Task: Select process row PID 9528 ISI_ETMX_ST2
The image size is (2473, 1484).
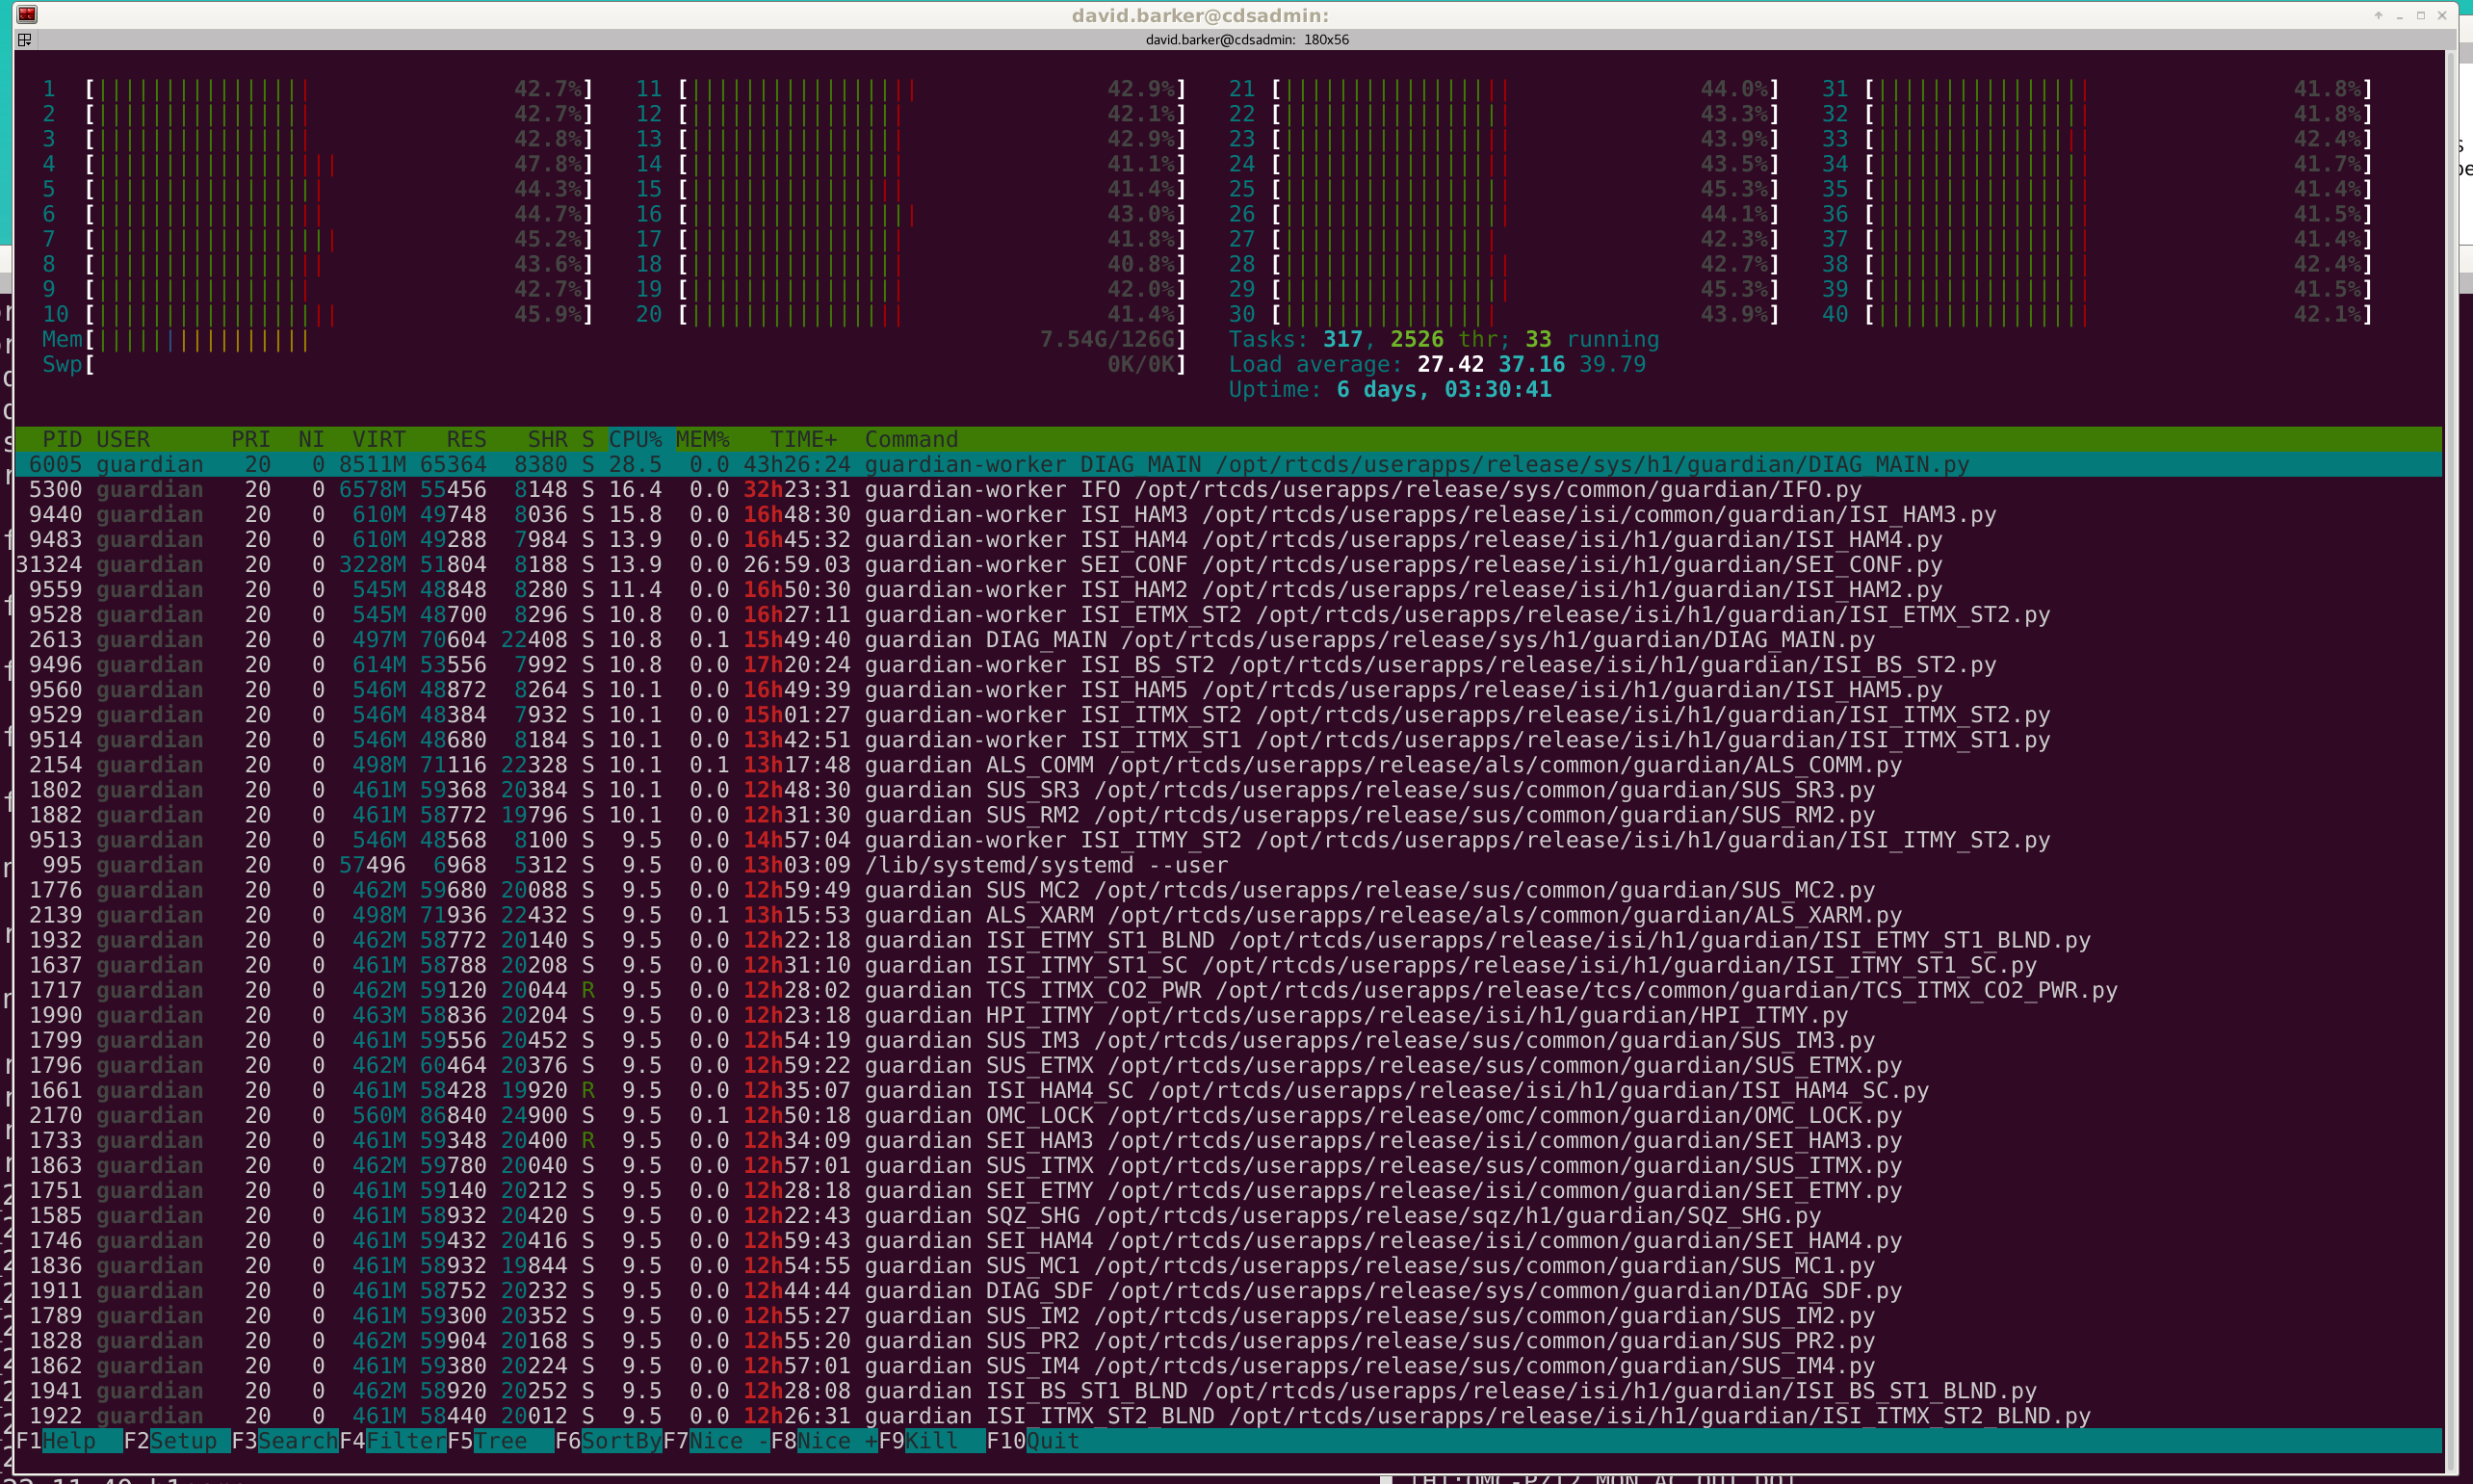Action: coord(1228,614)
